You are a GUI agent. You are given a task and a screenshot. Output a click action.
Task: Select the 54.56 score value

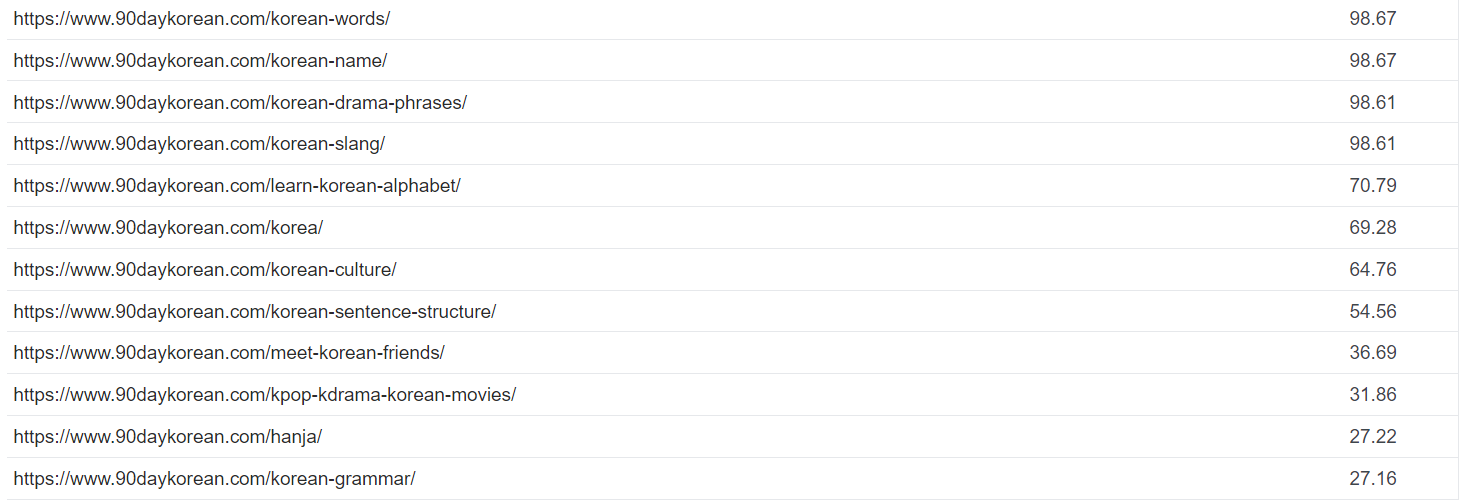click(x=1373, y=312)
